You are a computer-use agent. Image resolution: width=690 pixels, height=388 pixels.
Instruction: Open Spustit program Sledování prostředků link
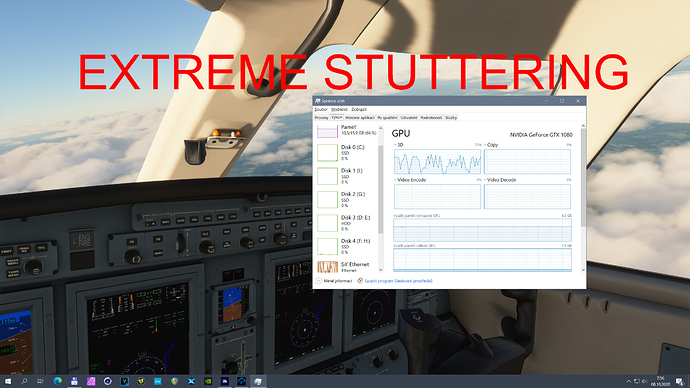398,281
